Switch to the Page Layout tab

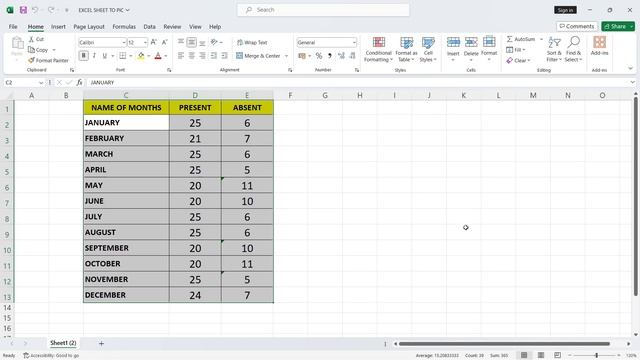tap(89, 27)
